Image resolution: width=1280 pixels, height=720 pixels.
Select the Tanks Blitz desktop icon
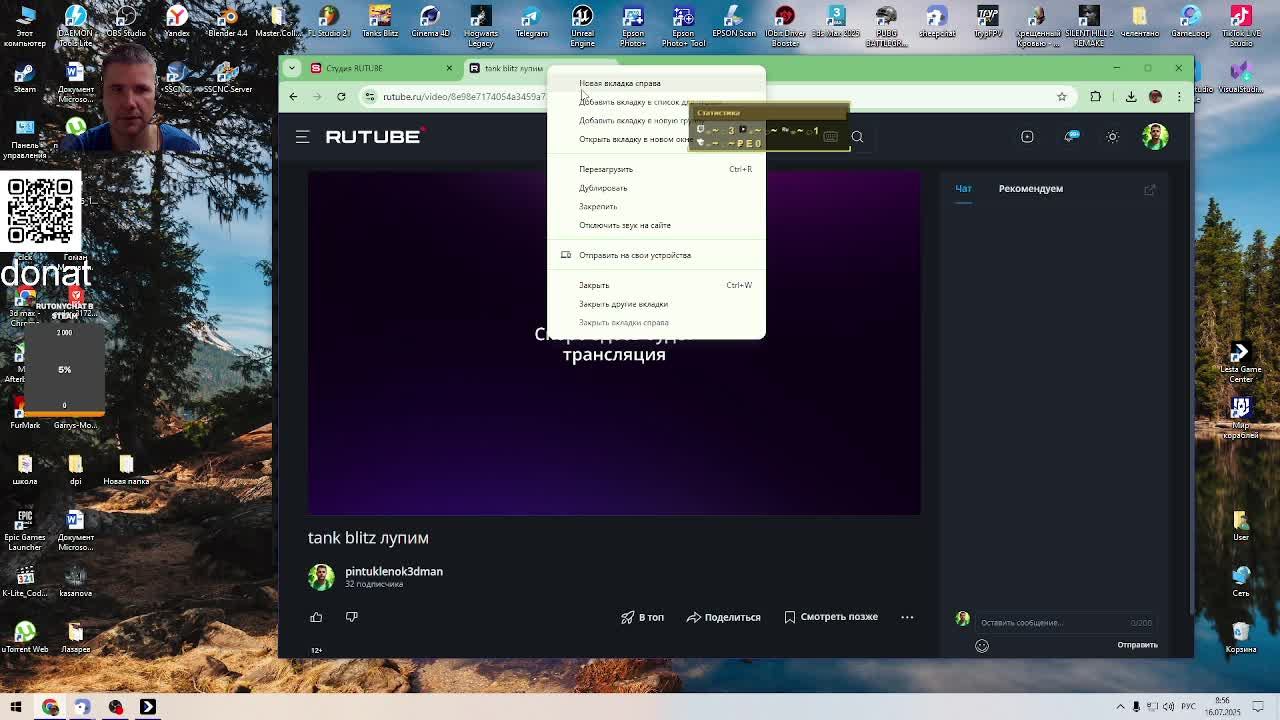click(380, 23)
